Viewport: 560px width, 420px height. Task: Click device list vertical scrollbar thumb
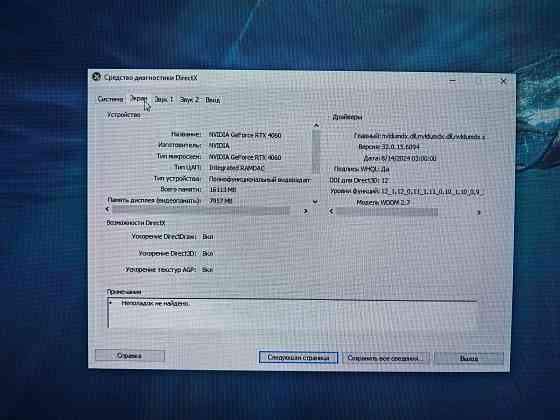tap(316, 151)
